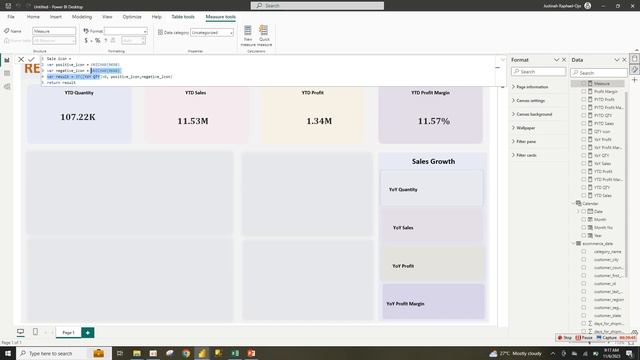Apply currency format with dollar icon
The image size is (640, 360).
(x=86, y=40)
